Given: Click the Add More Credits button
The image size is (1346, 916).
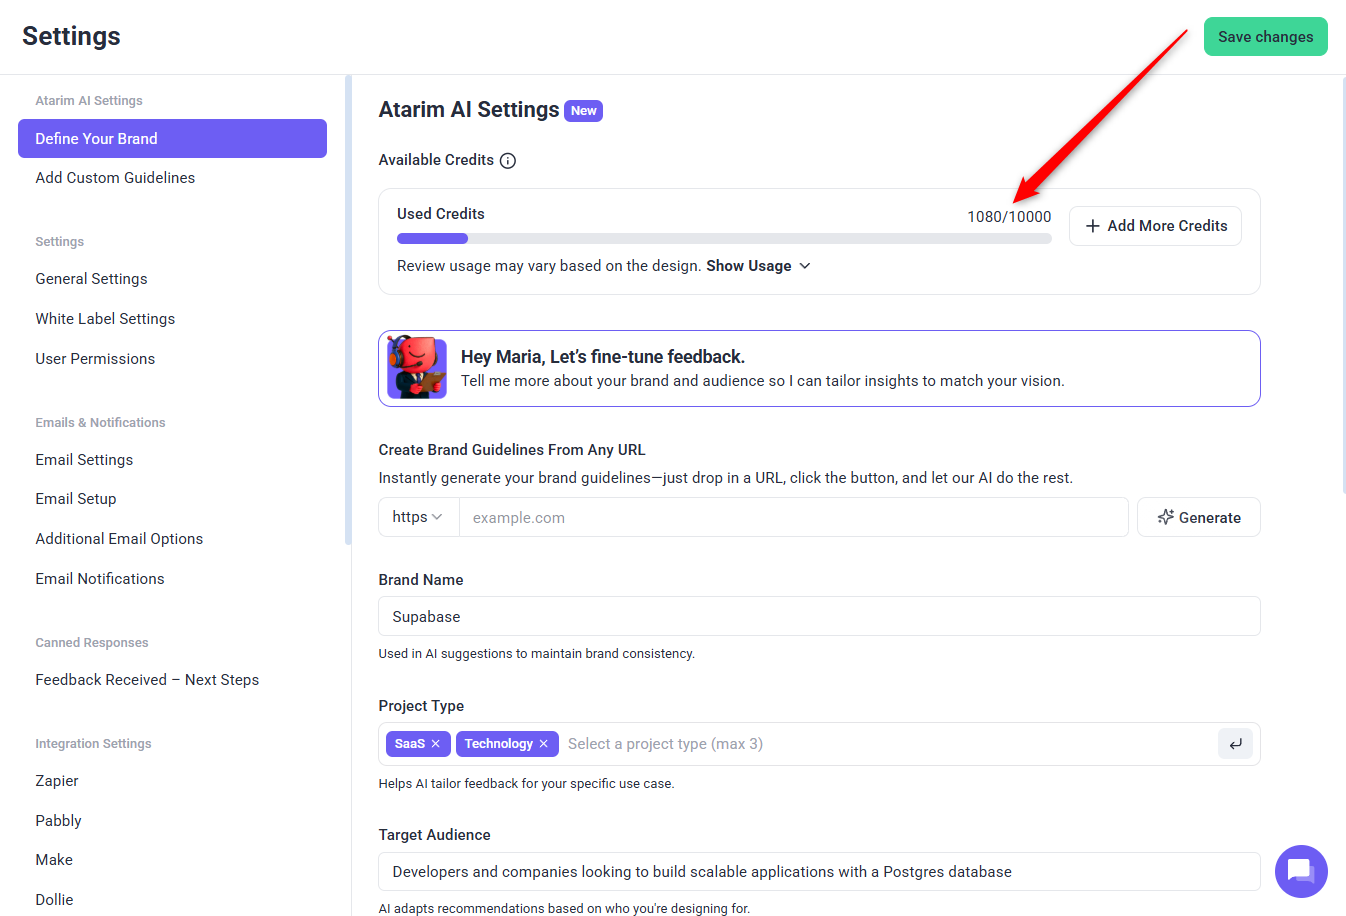Looking at the screenshot, I should 1155,226.
